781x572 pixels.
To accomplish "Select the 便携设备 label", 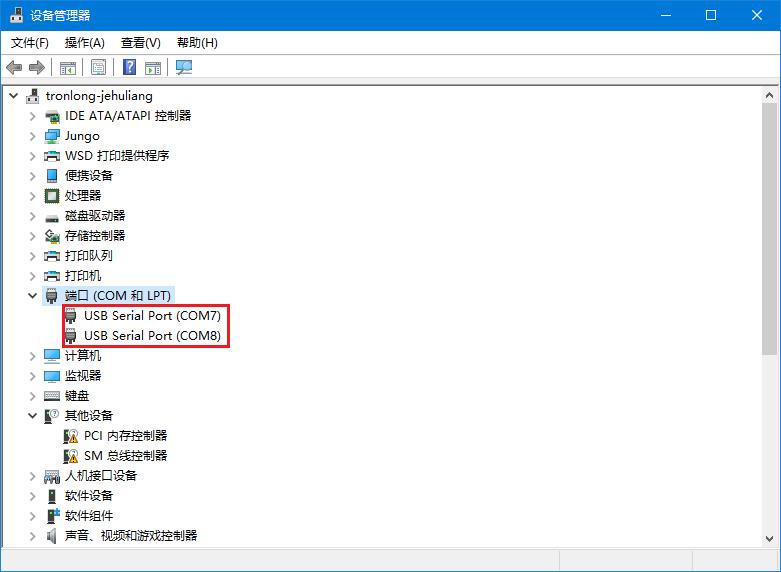I will pyautogui.click(x=89, y=176).
